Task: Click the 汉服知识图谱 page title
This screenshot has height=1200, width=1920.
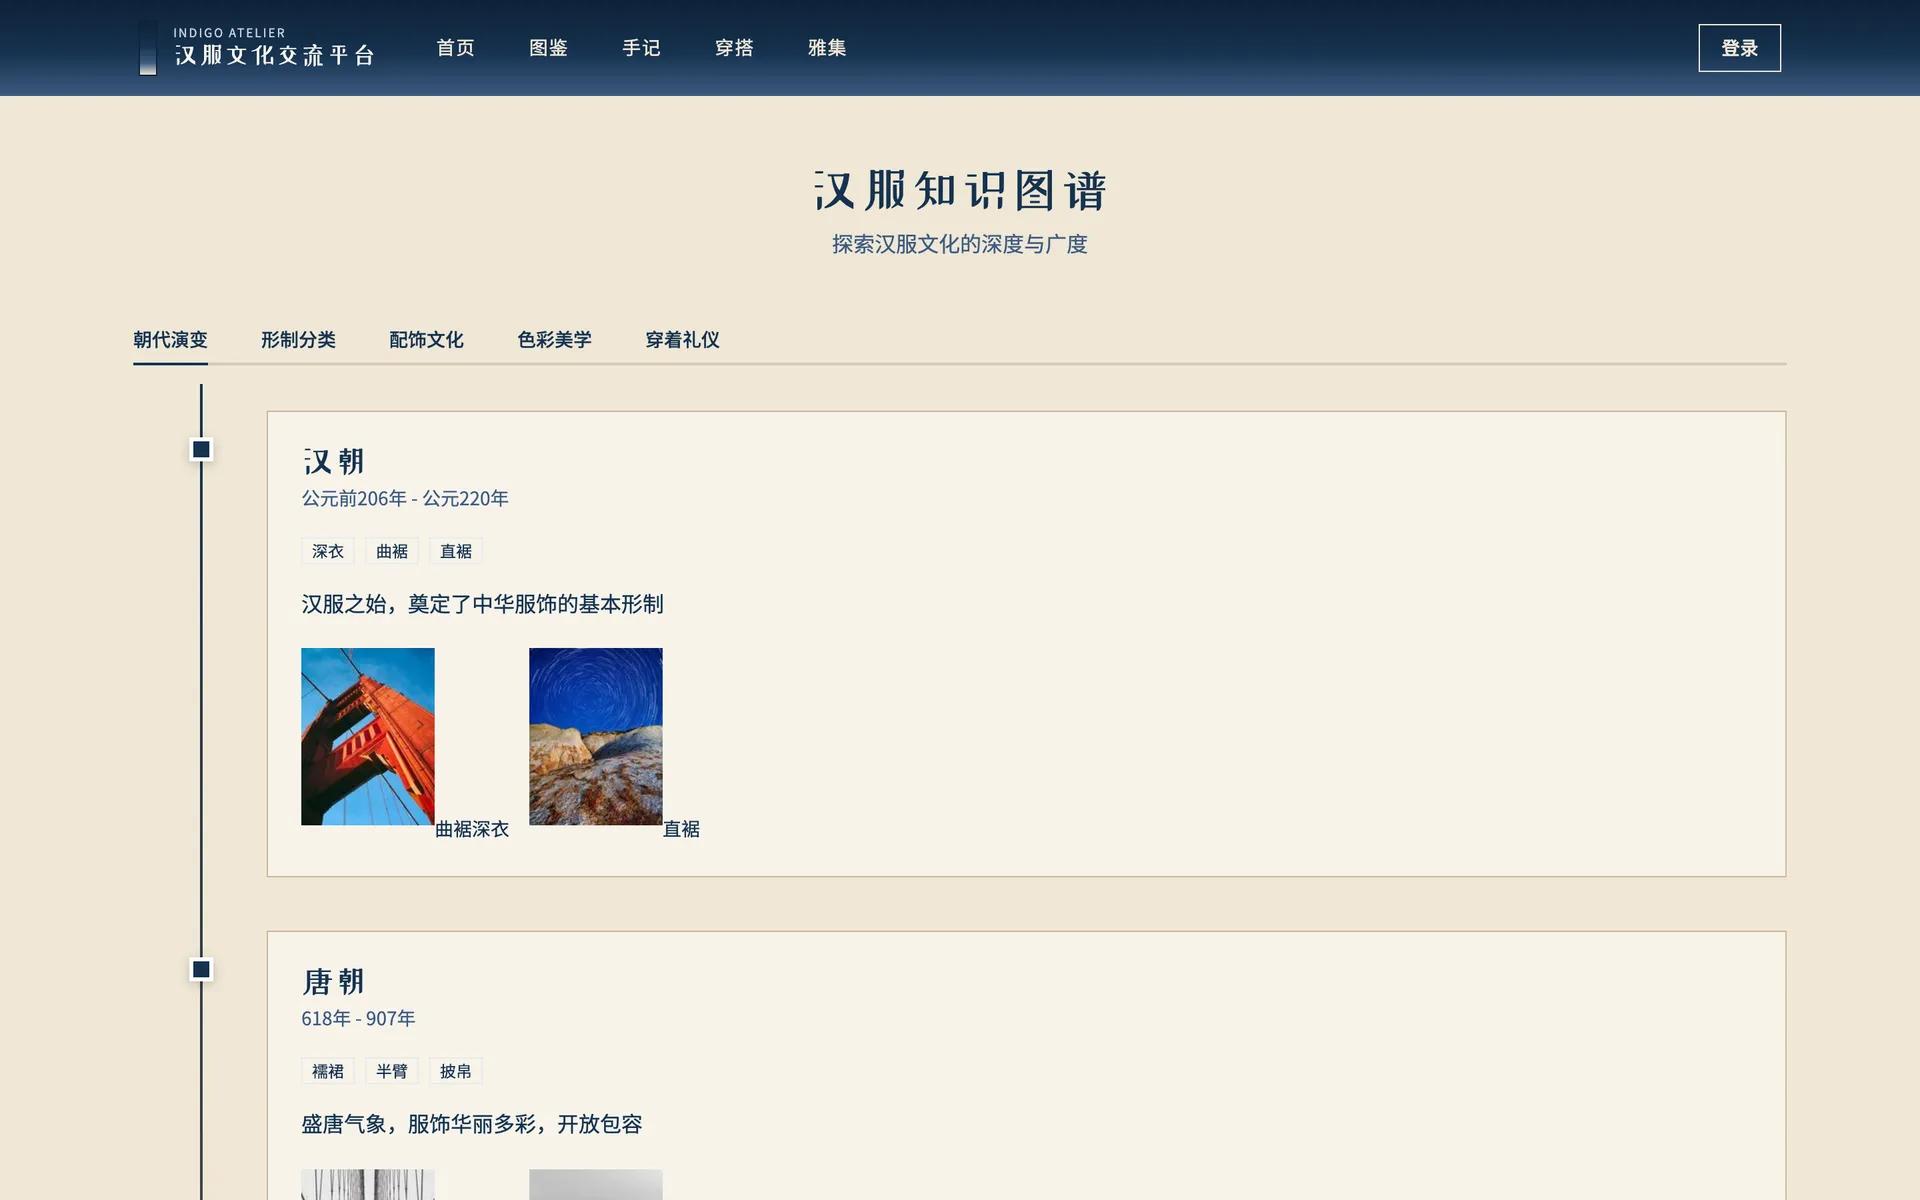Action: coord(960,190)
